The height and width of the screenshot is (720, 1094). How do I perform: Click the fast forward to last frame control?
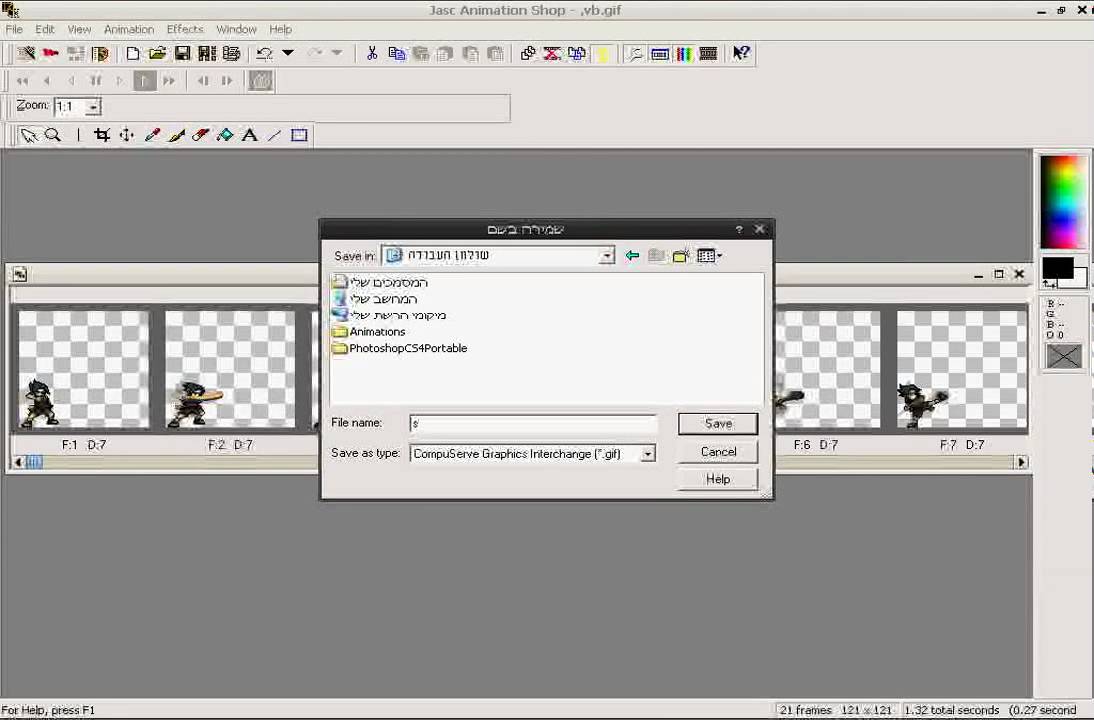[169, 81]
